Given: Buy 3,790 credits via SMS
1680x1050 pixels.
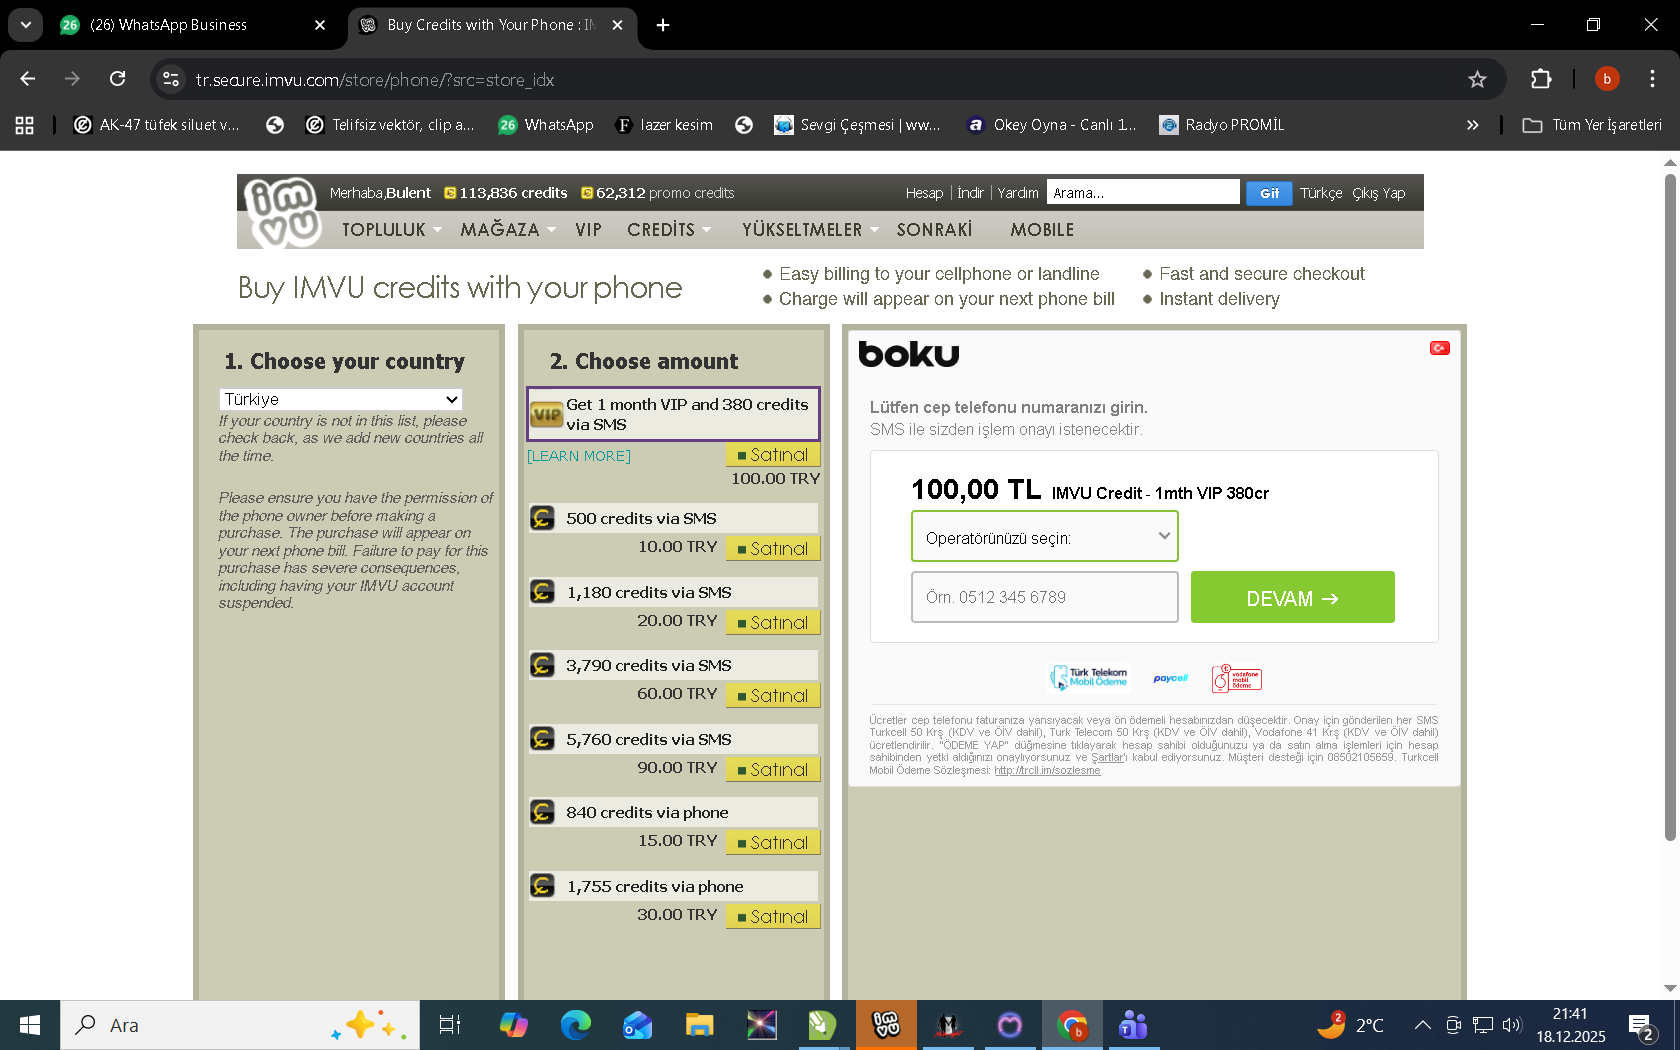Looking at the screenshot, I should 773,696.
